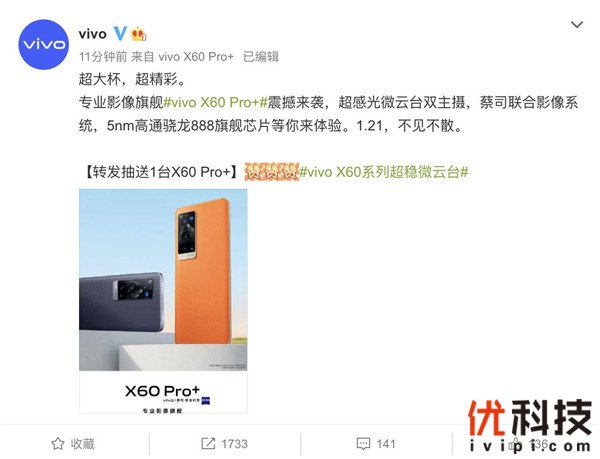Open the vivo profile avatar
Viewport: 600px width, 459px height.
44,44
